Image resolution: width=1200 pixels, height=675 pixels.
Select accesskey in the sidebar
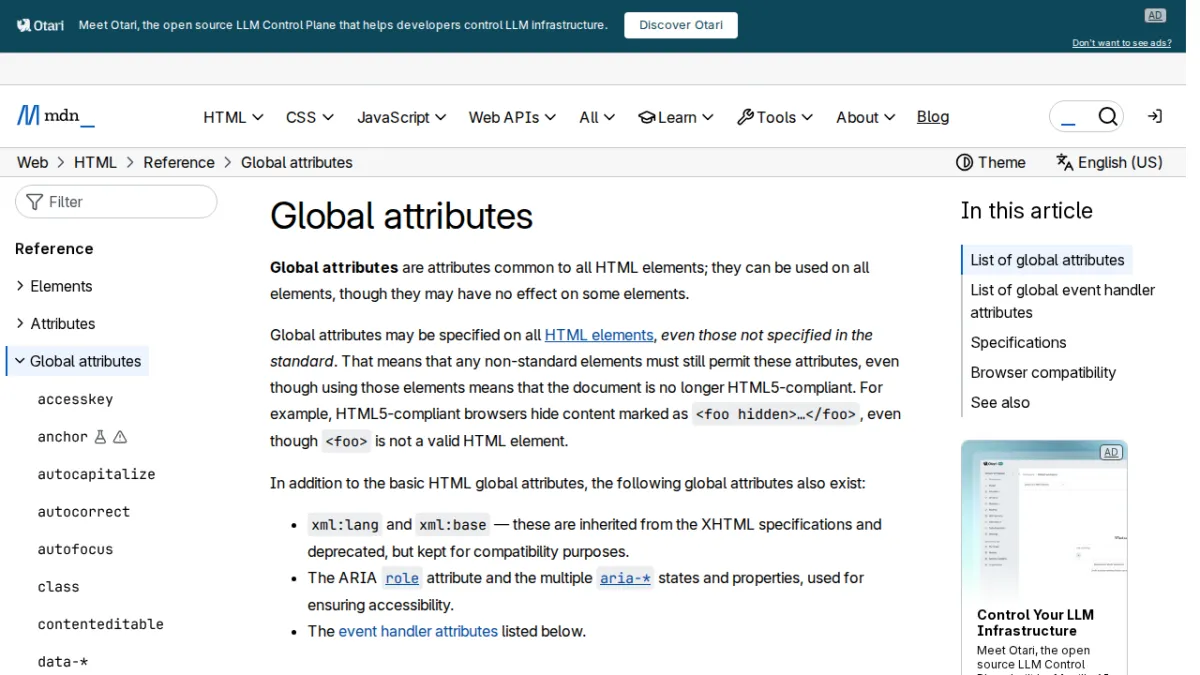click(75, 399)
